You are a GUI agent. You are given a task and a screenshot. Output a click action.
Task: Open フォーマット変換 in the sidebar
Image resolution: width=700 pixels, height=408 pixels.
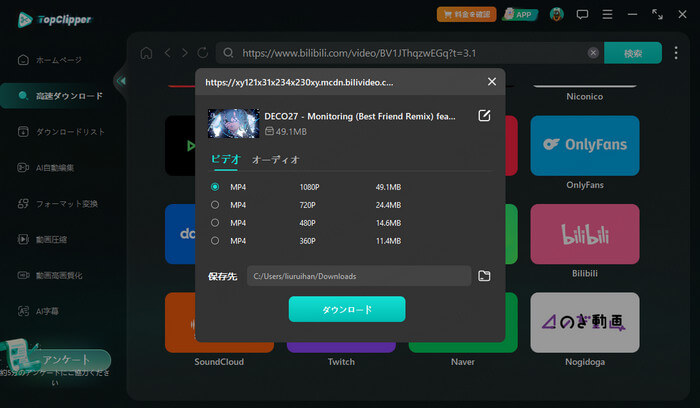[x=58, y=204]
